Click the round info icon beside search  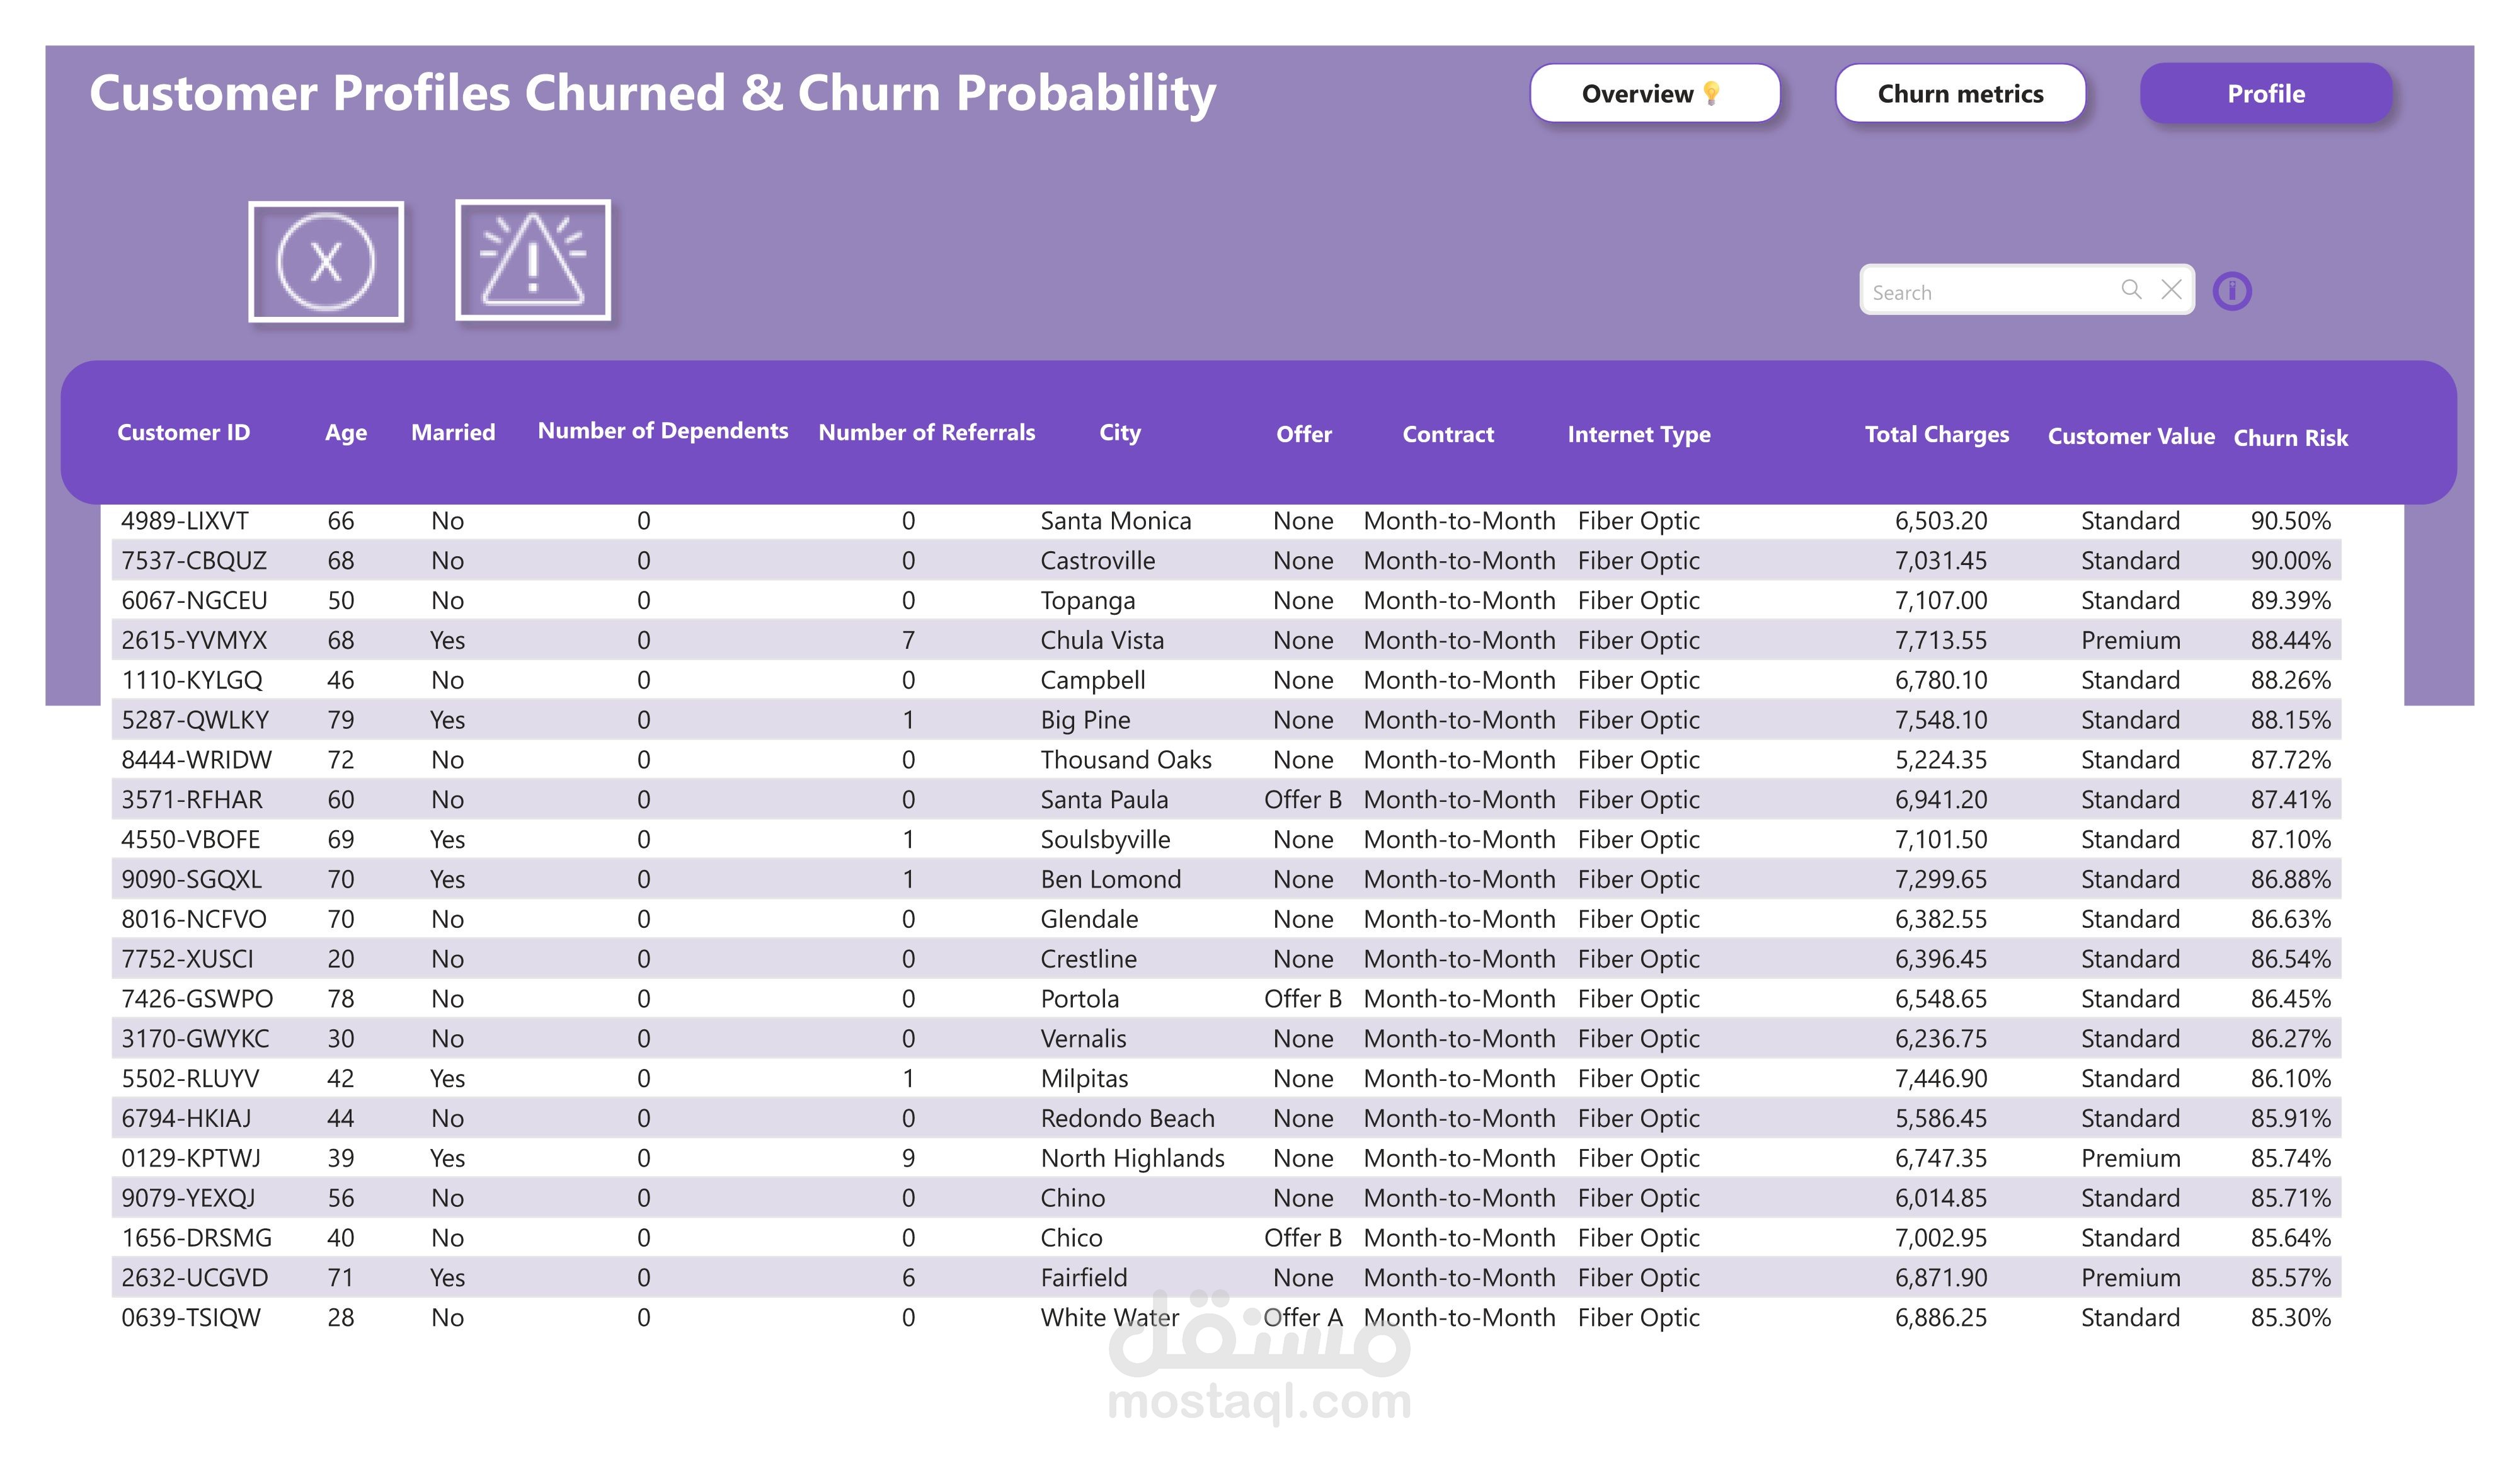(x=2232, y=291)
